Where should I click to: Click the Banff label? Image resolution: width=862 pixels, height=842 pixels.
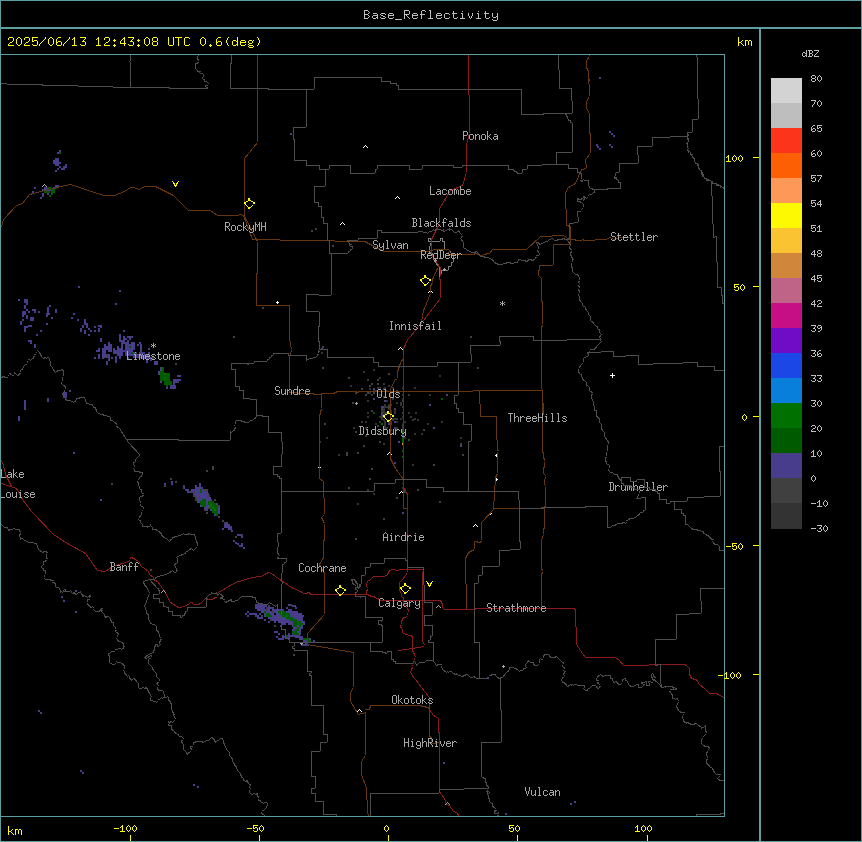(124, 567)
